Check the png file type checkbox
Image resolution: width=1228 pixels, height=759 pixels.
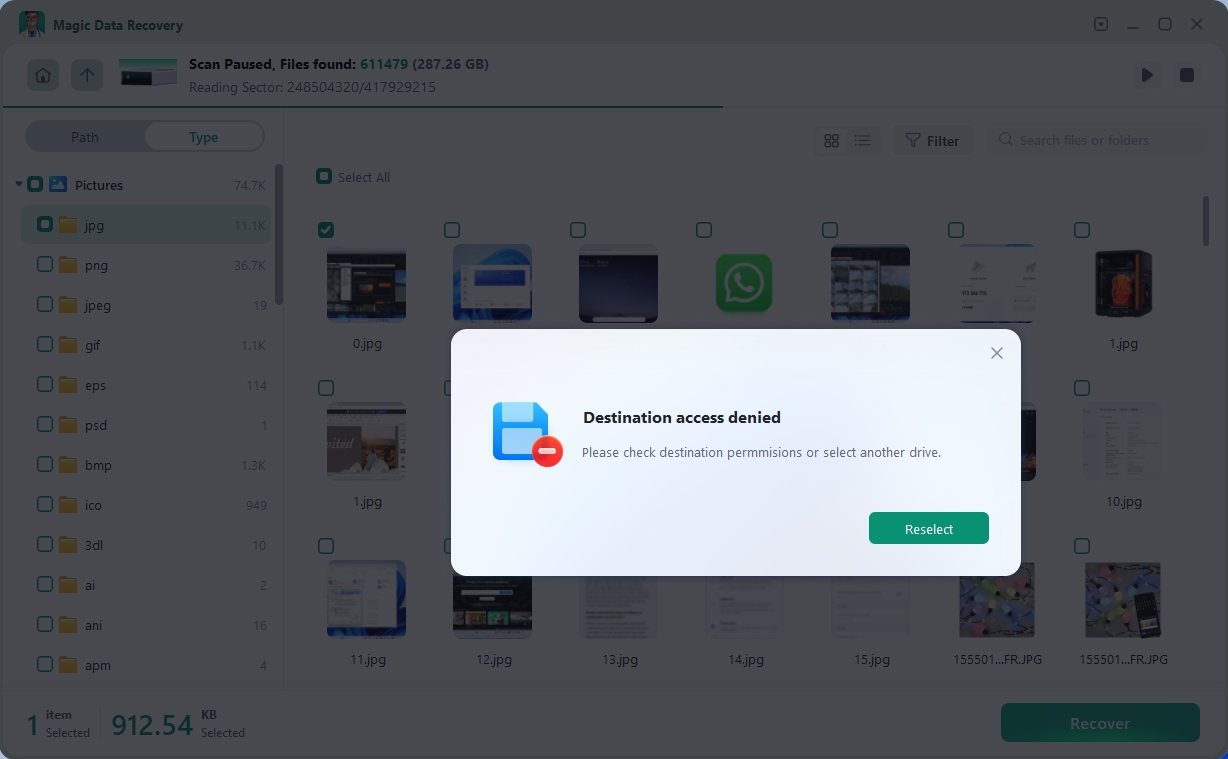(x=45, y=265)
